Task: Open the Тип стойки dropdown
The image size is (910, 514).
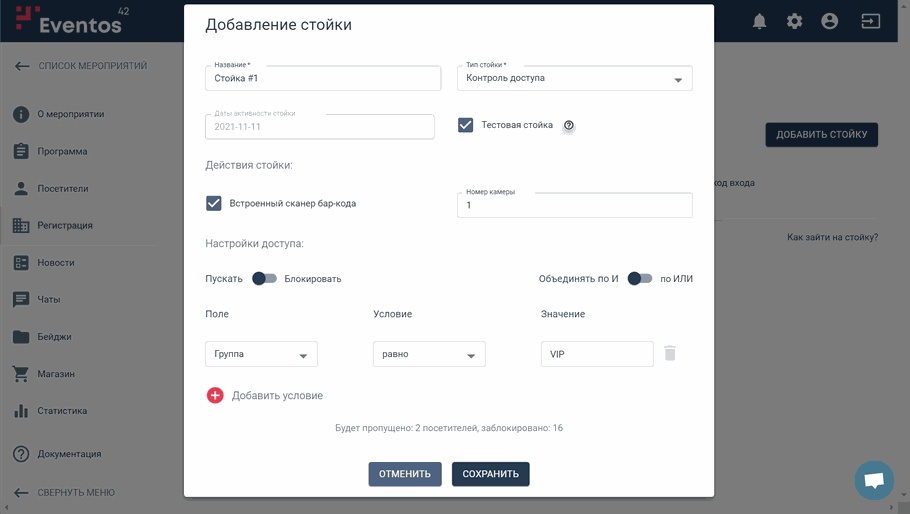Action: pyautogui.click(x=574, y=79)
